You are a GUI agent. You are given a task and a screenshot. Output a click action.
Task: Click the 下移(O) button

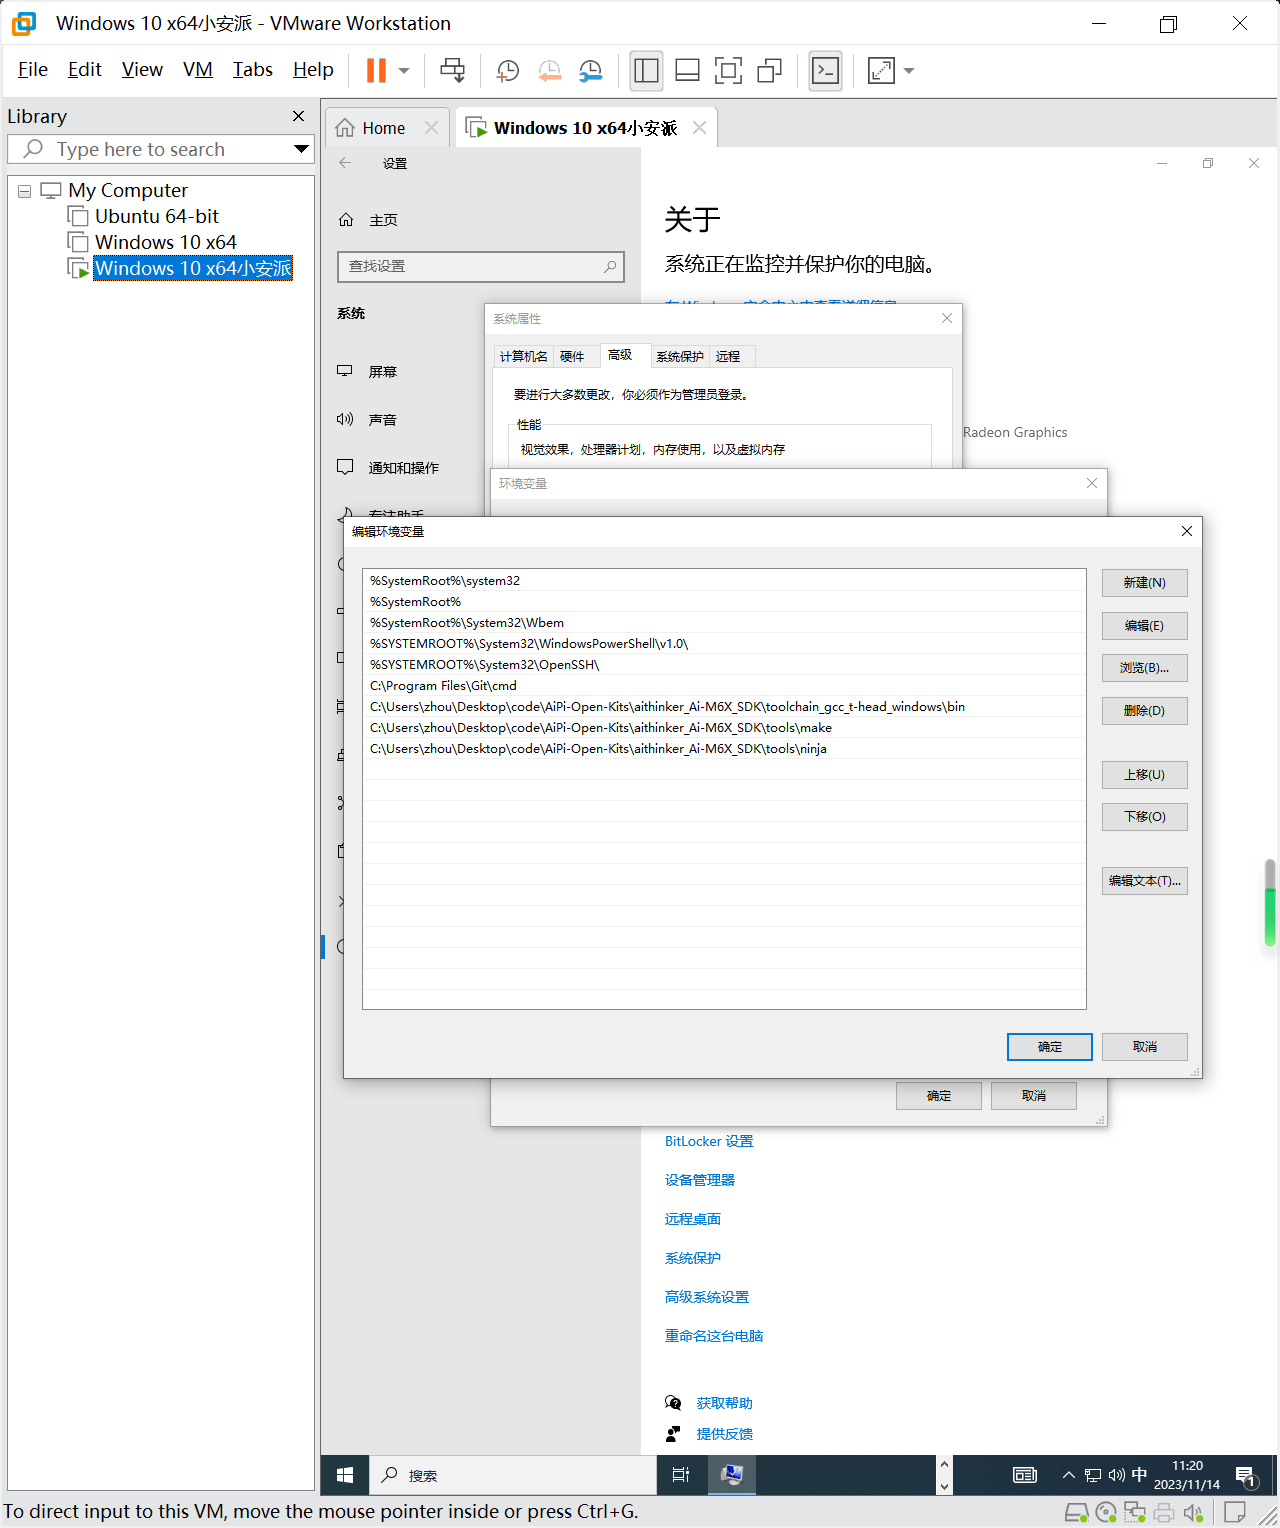[1145, 817]
